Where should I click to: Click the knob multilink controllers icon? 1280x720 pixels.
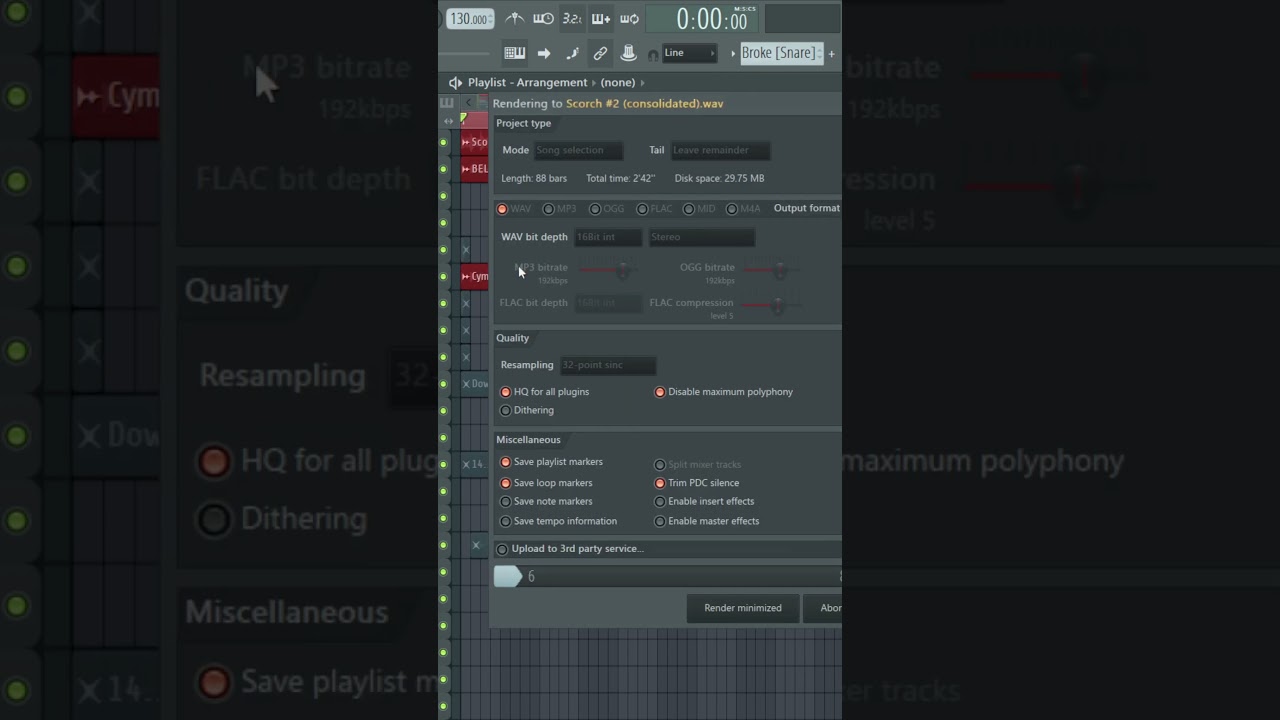coord(628,53)
